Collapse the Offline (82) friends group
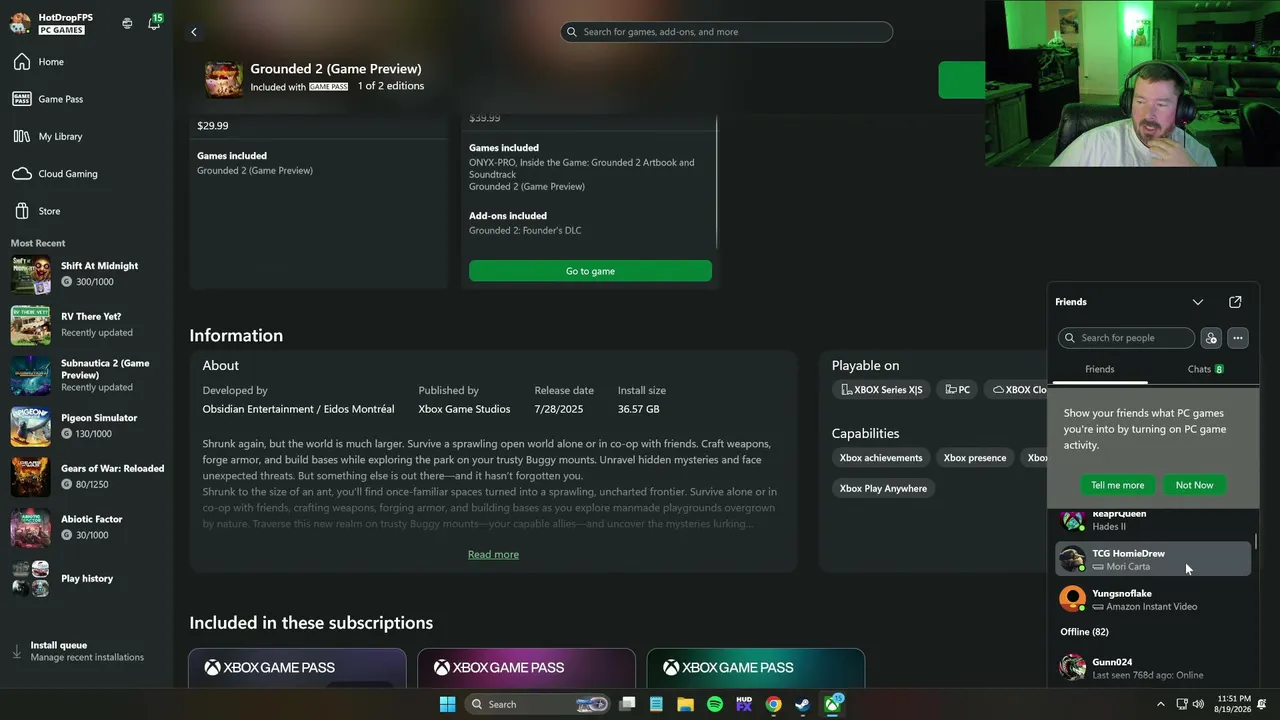 (x=1084, y=632)
